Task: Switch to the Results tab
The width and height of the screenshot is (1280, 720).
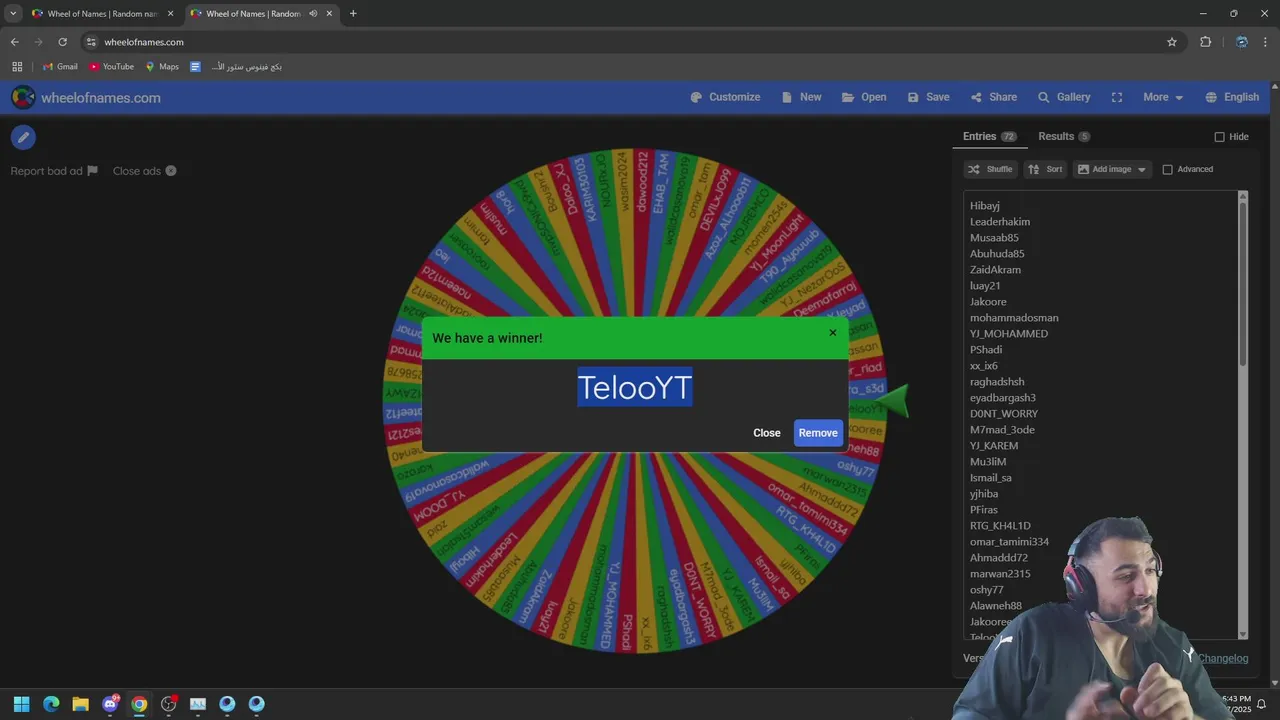Action: (x=1064, y=136)
